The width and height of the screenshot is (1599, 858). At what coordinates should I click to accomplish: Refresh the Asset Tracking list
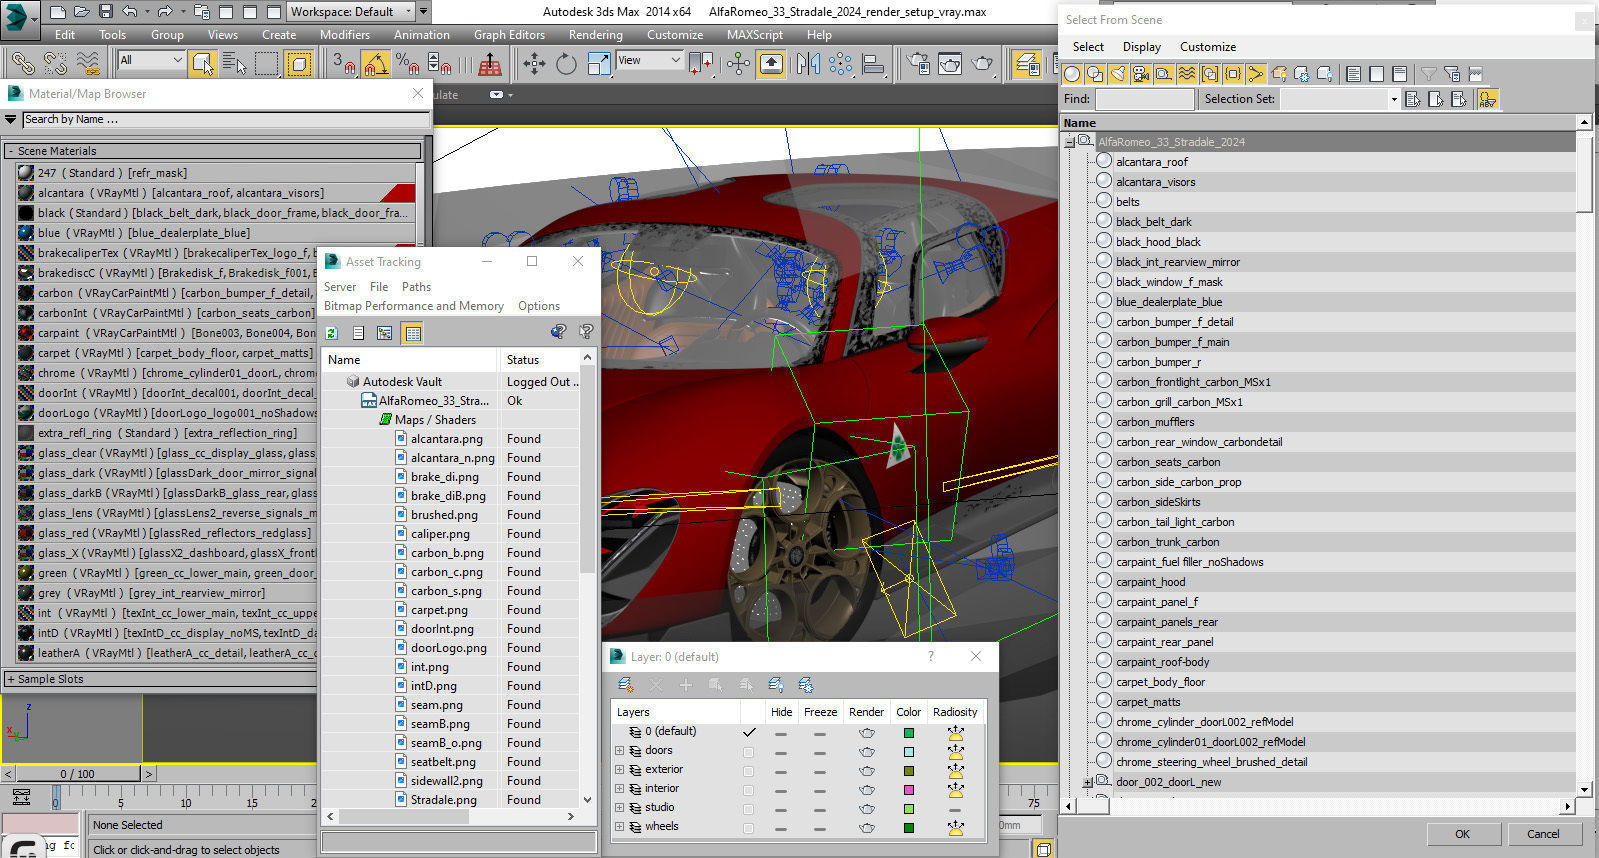(x=332, y=333)
